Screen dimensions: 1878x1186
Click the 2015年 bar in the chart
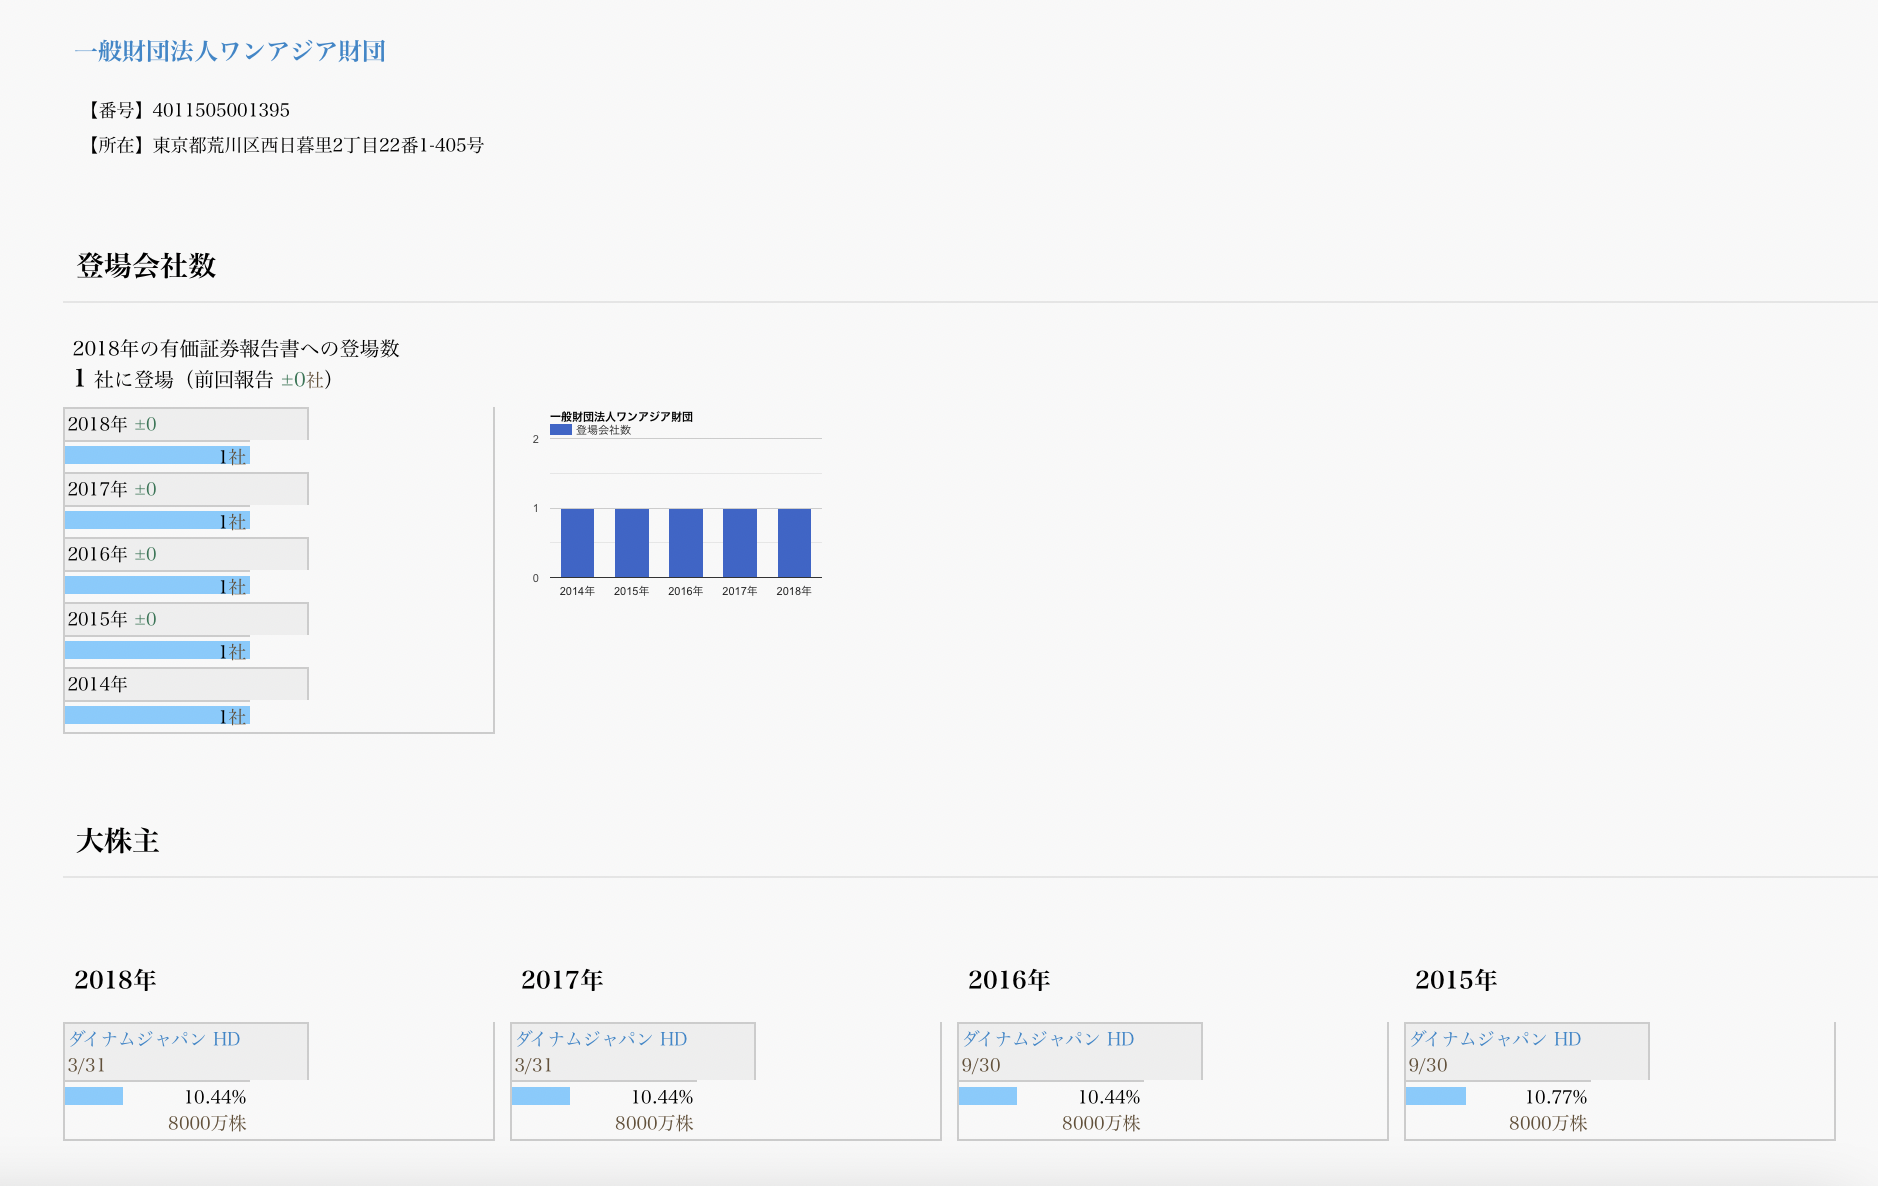[632, 543]
